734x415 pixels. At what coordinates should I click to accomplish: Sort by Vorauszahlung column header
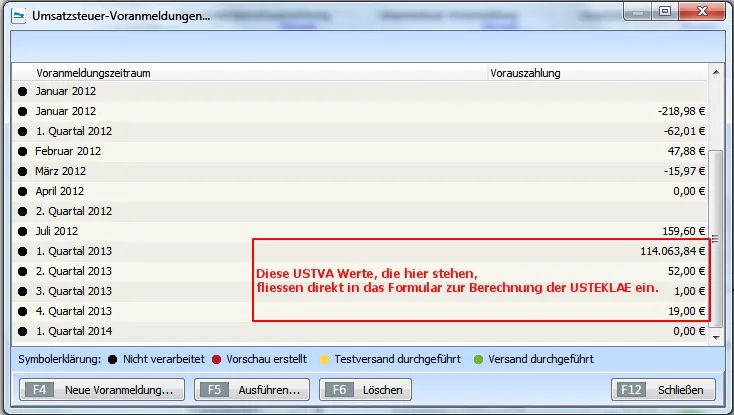[600, 73]
